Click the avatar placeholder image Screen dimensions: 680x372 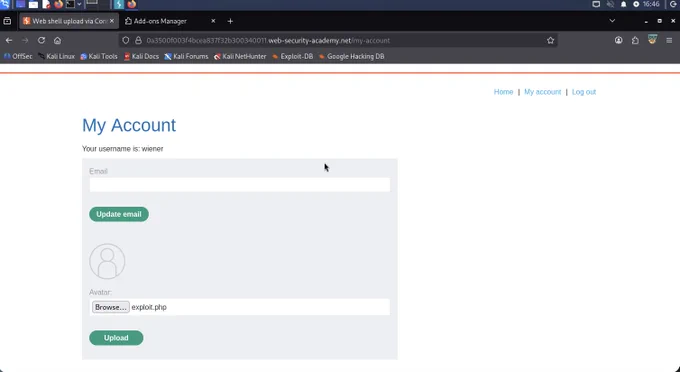pyautogui.click(x=107, y=261)
